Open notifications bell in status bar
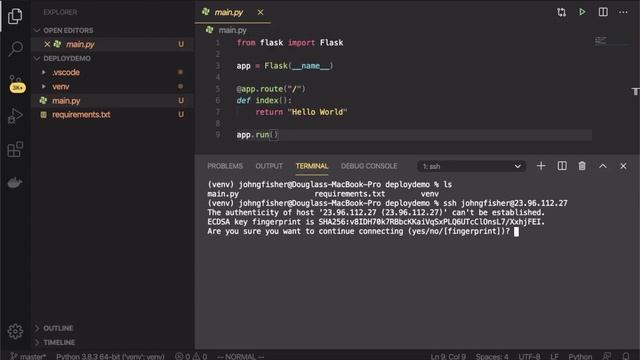640x360 pixels. click(x=626, y=356)
